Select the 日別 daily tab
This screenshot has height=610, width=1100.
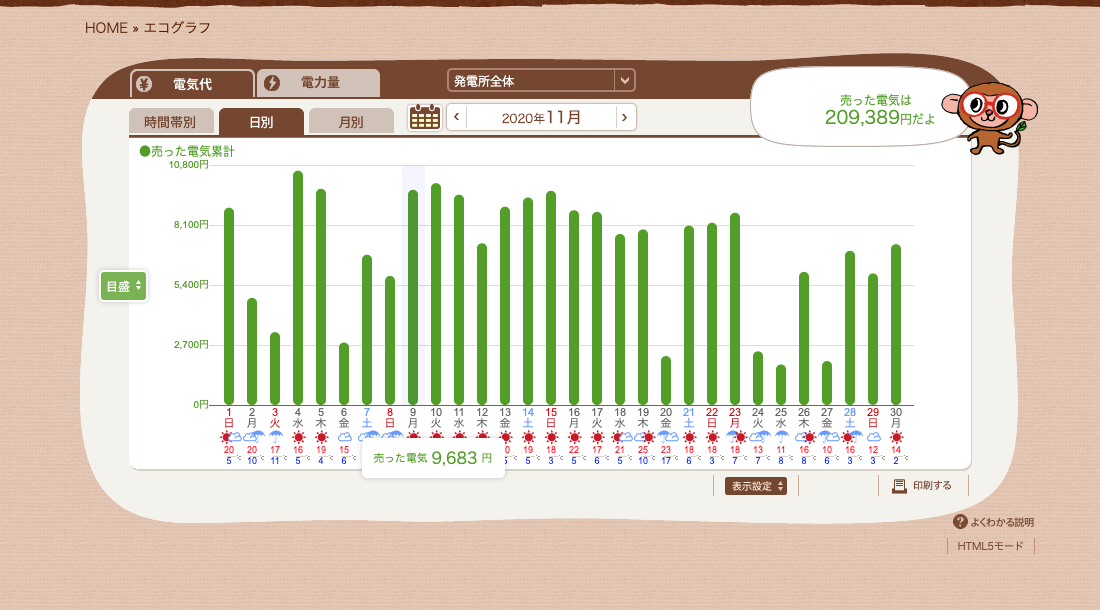coord(261,122)
